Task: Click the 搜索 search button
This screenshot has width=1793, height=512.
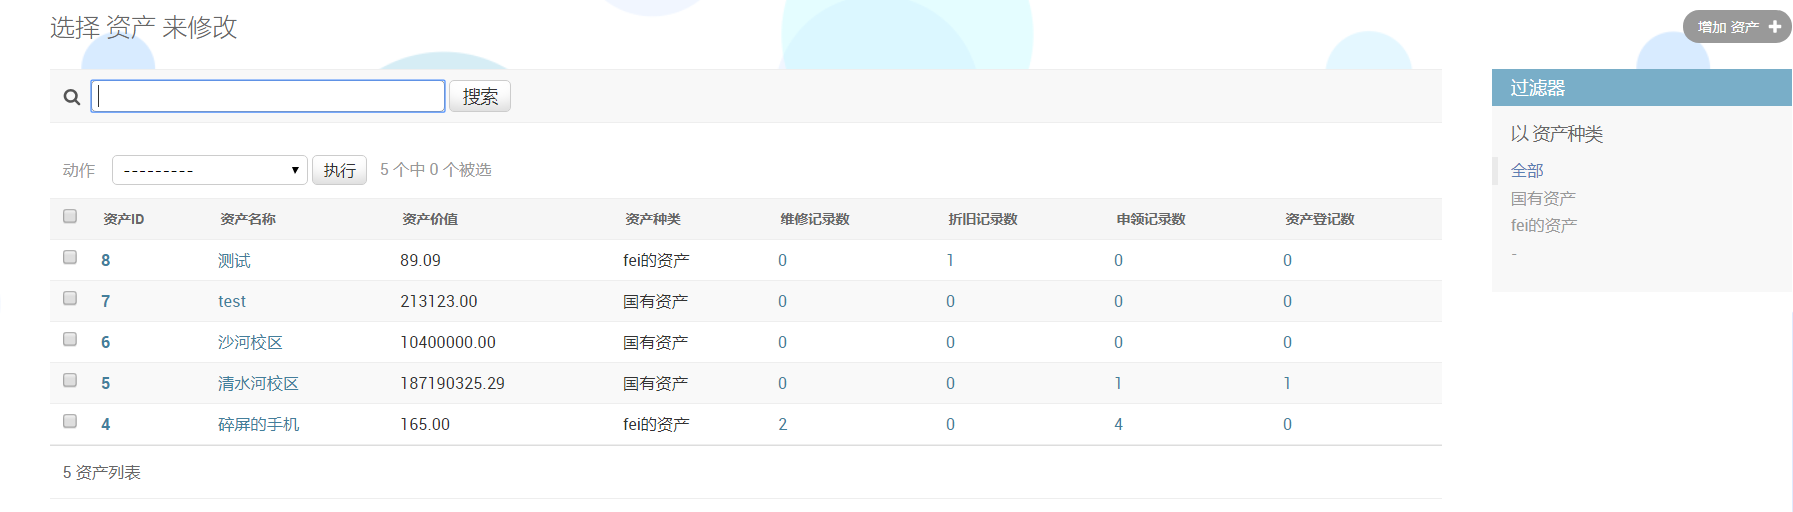Action: click(x=480, y=96)
